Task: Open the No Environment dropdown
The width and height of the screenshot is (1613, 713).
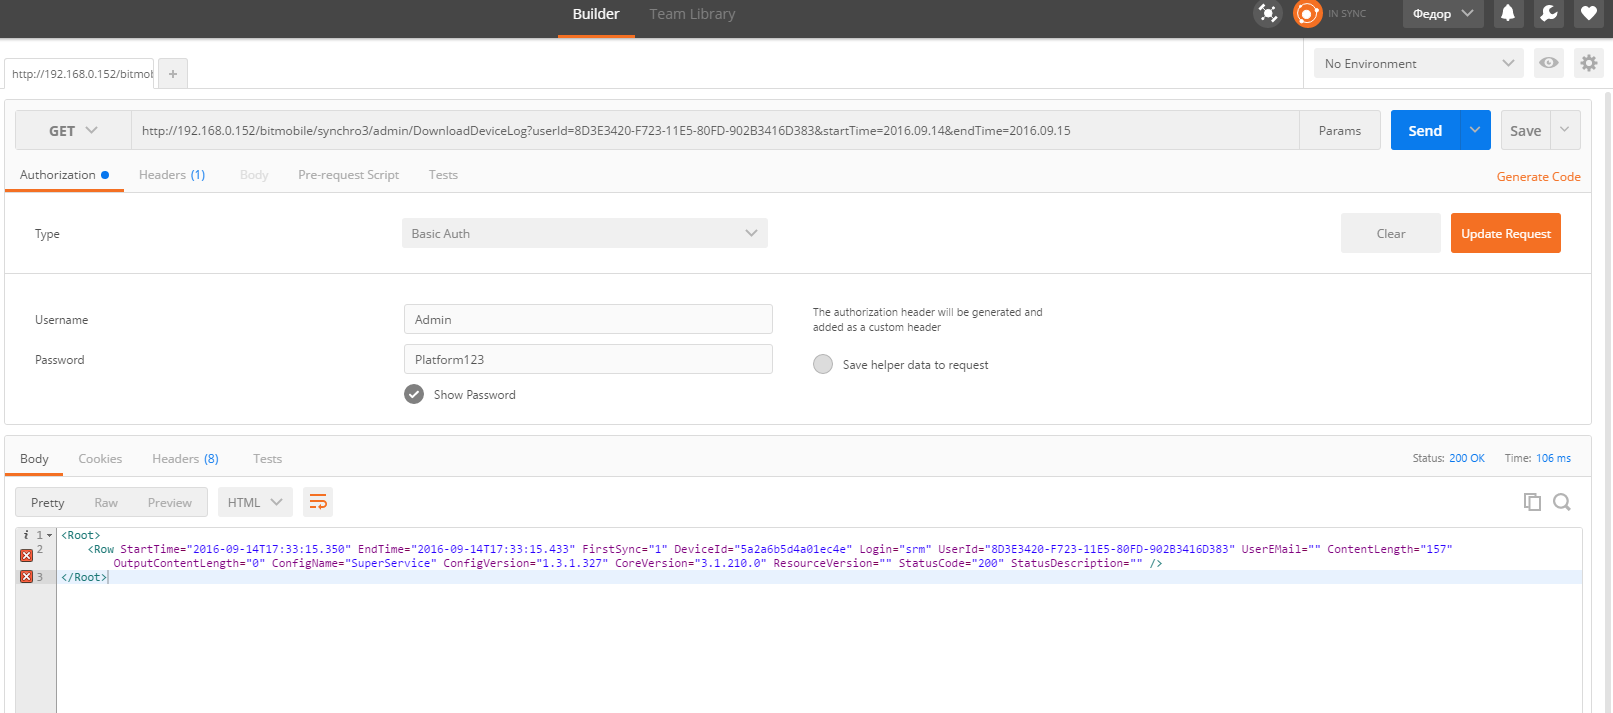Action: (1418, 63)
